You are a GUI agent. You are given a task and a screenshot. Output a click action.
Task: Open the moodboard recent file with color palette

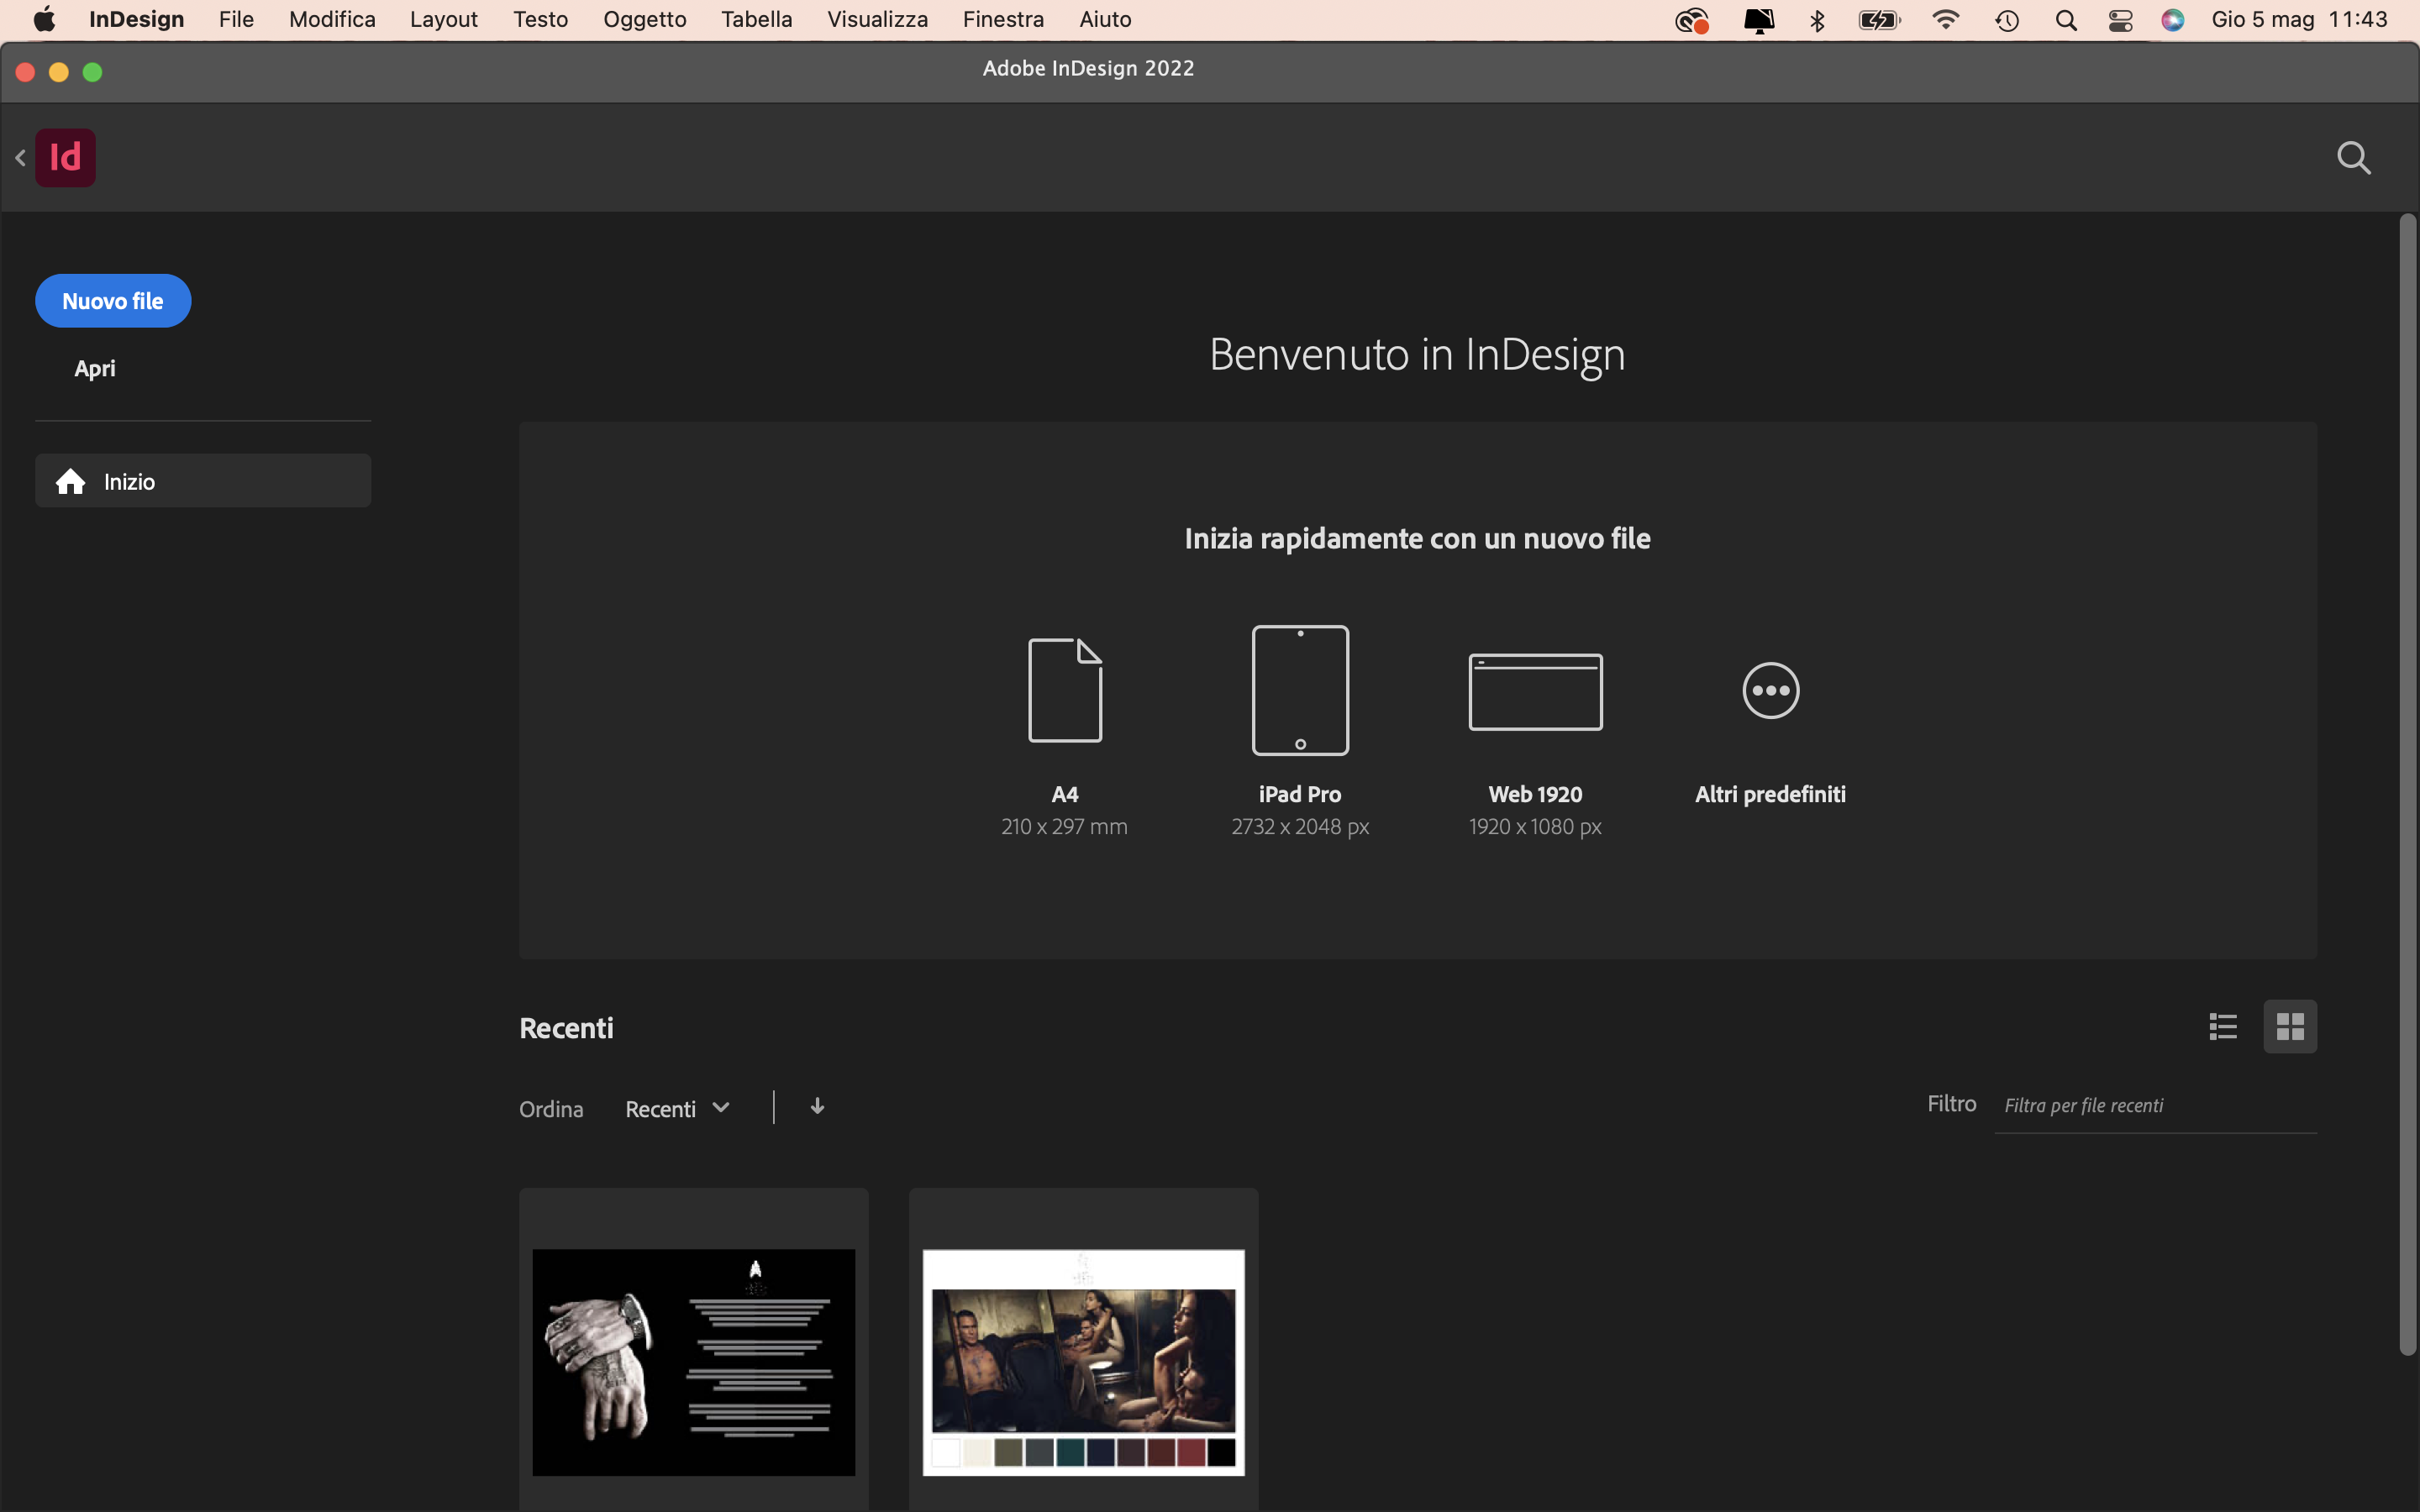[1084, 1362]
